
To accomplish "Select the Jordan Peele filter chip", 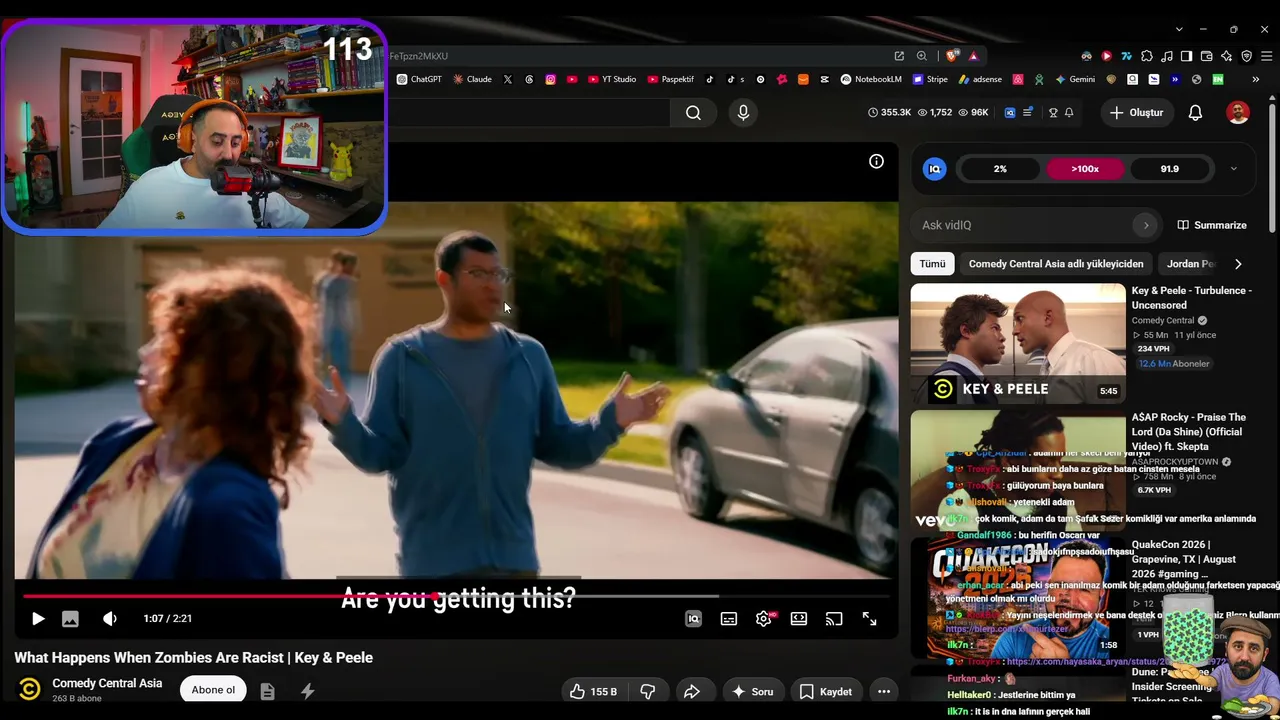I will pyautogui.click(x=1190, y=264).
